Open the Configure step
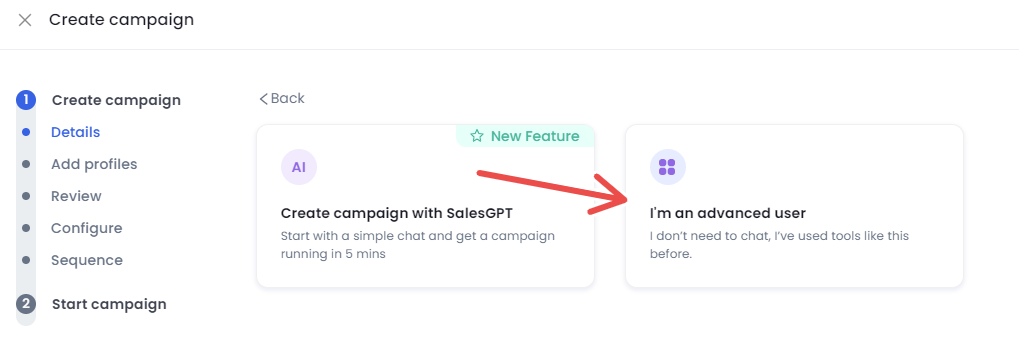Image resolution: width=1019 pixels, height=363 pixels. pos(86,228)
